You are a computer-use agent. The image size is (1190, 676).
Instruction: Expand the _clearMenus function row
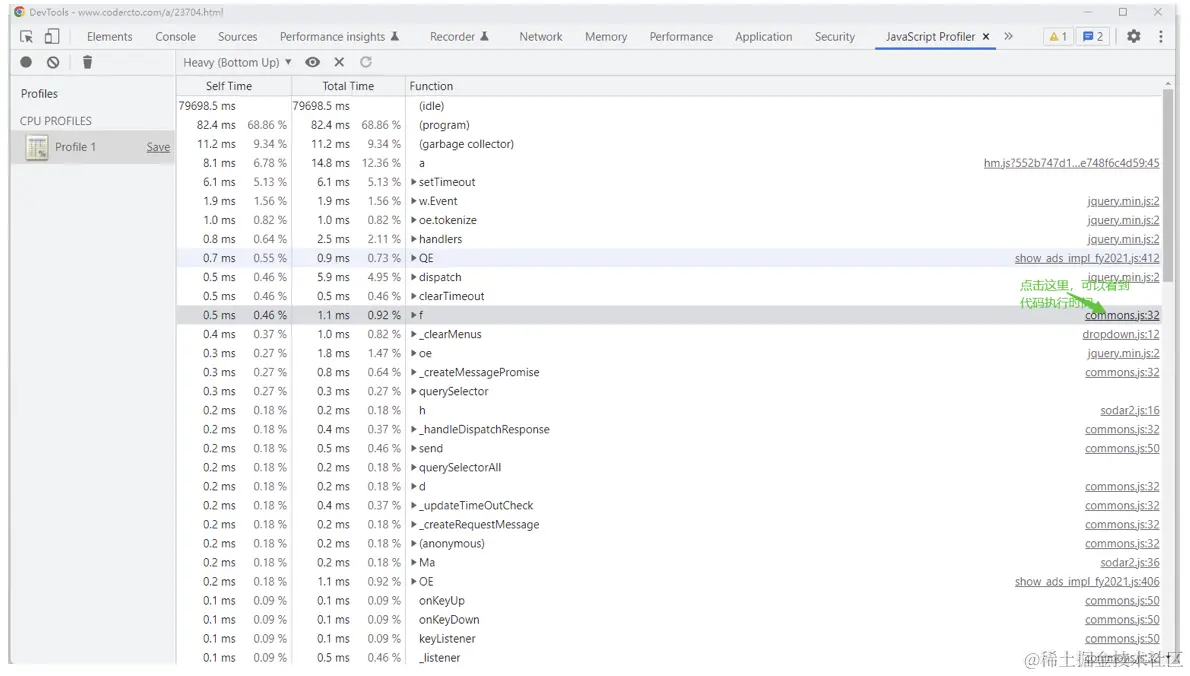coord(414,334)
